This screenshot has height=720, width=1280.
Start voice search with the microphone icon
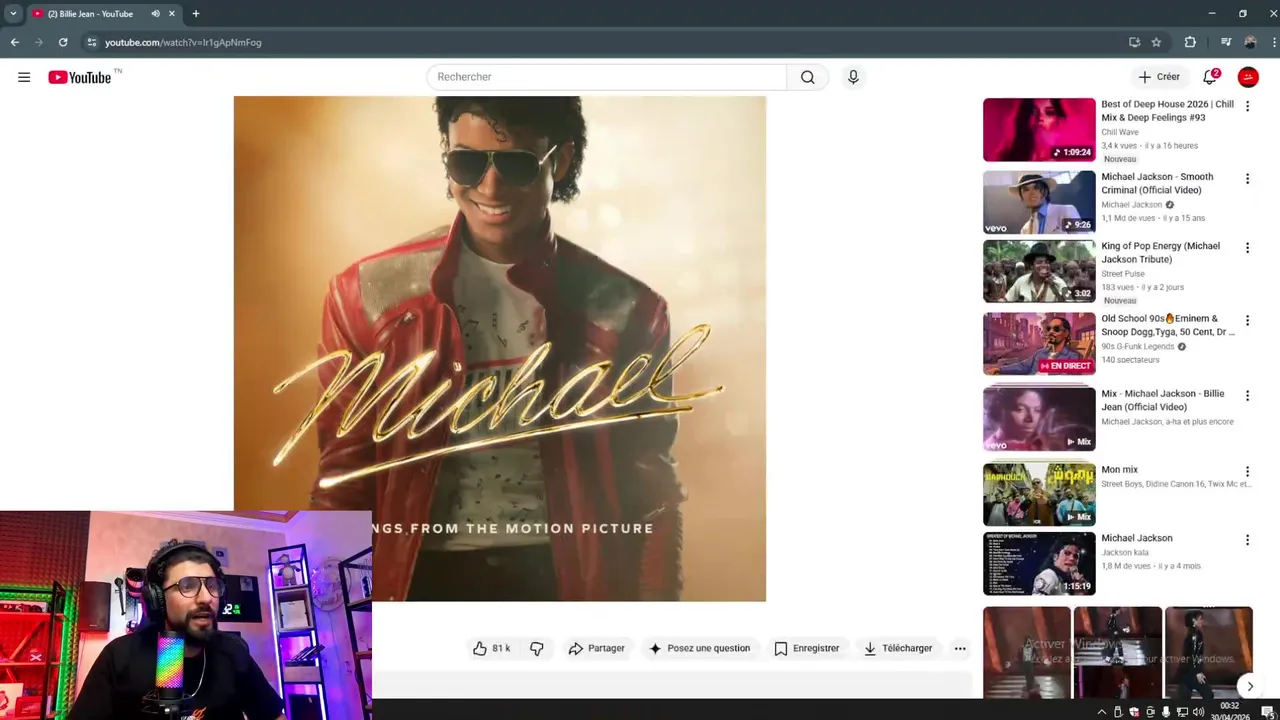(x=853, y=77)
